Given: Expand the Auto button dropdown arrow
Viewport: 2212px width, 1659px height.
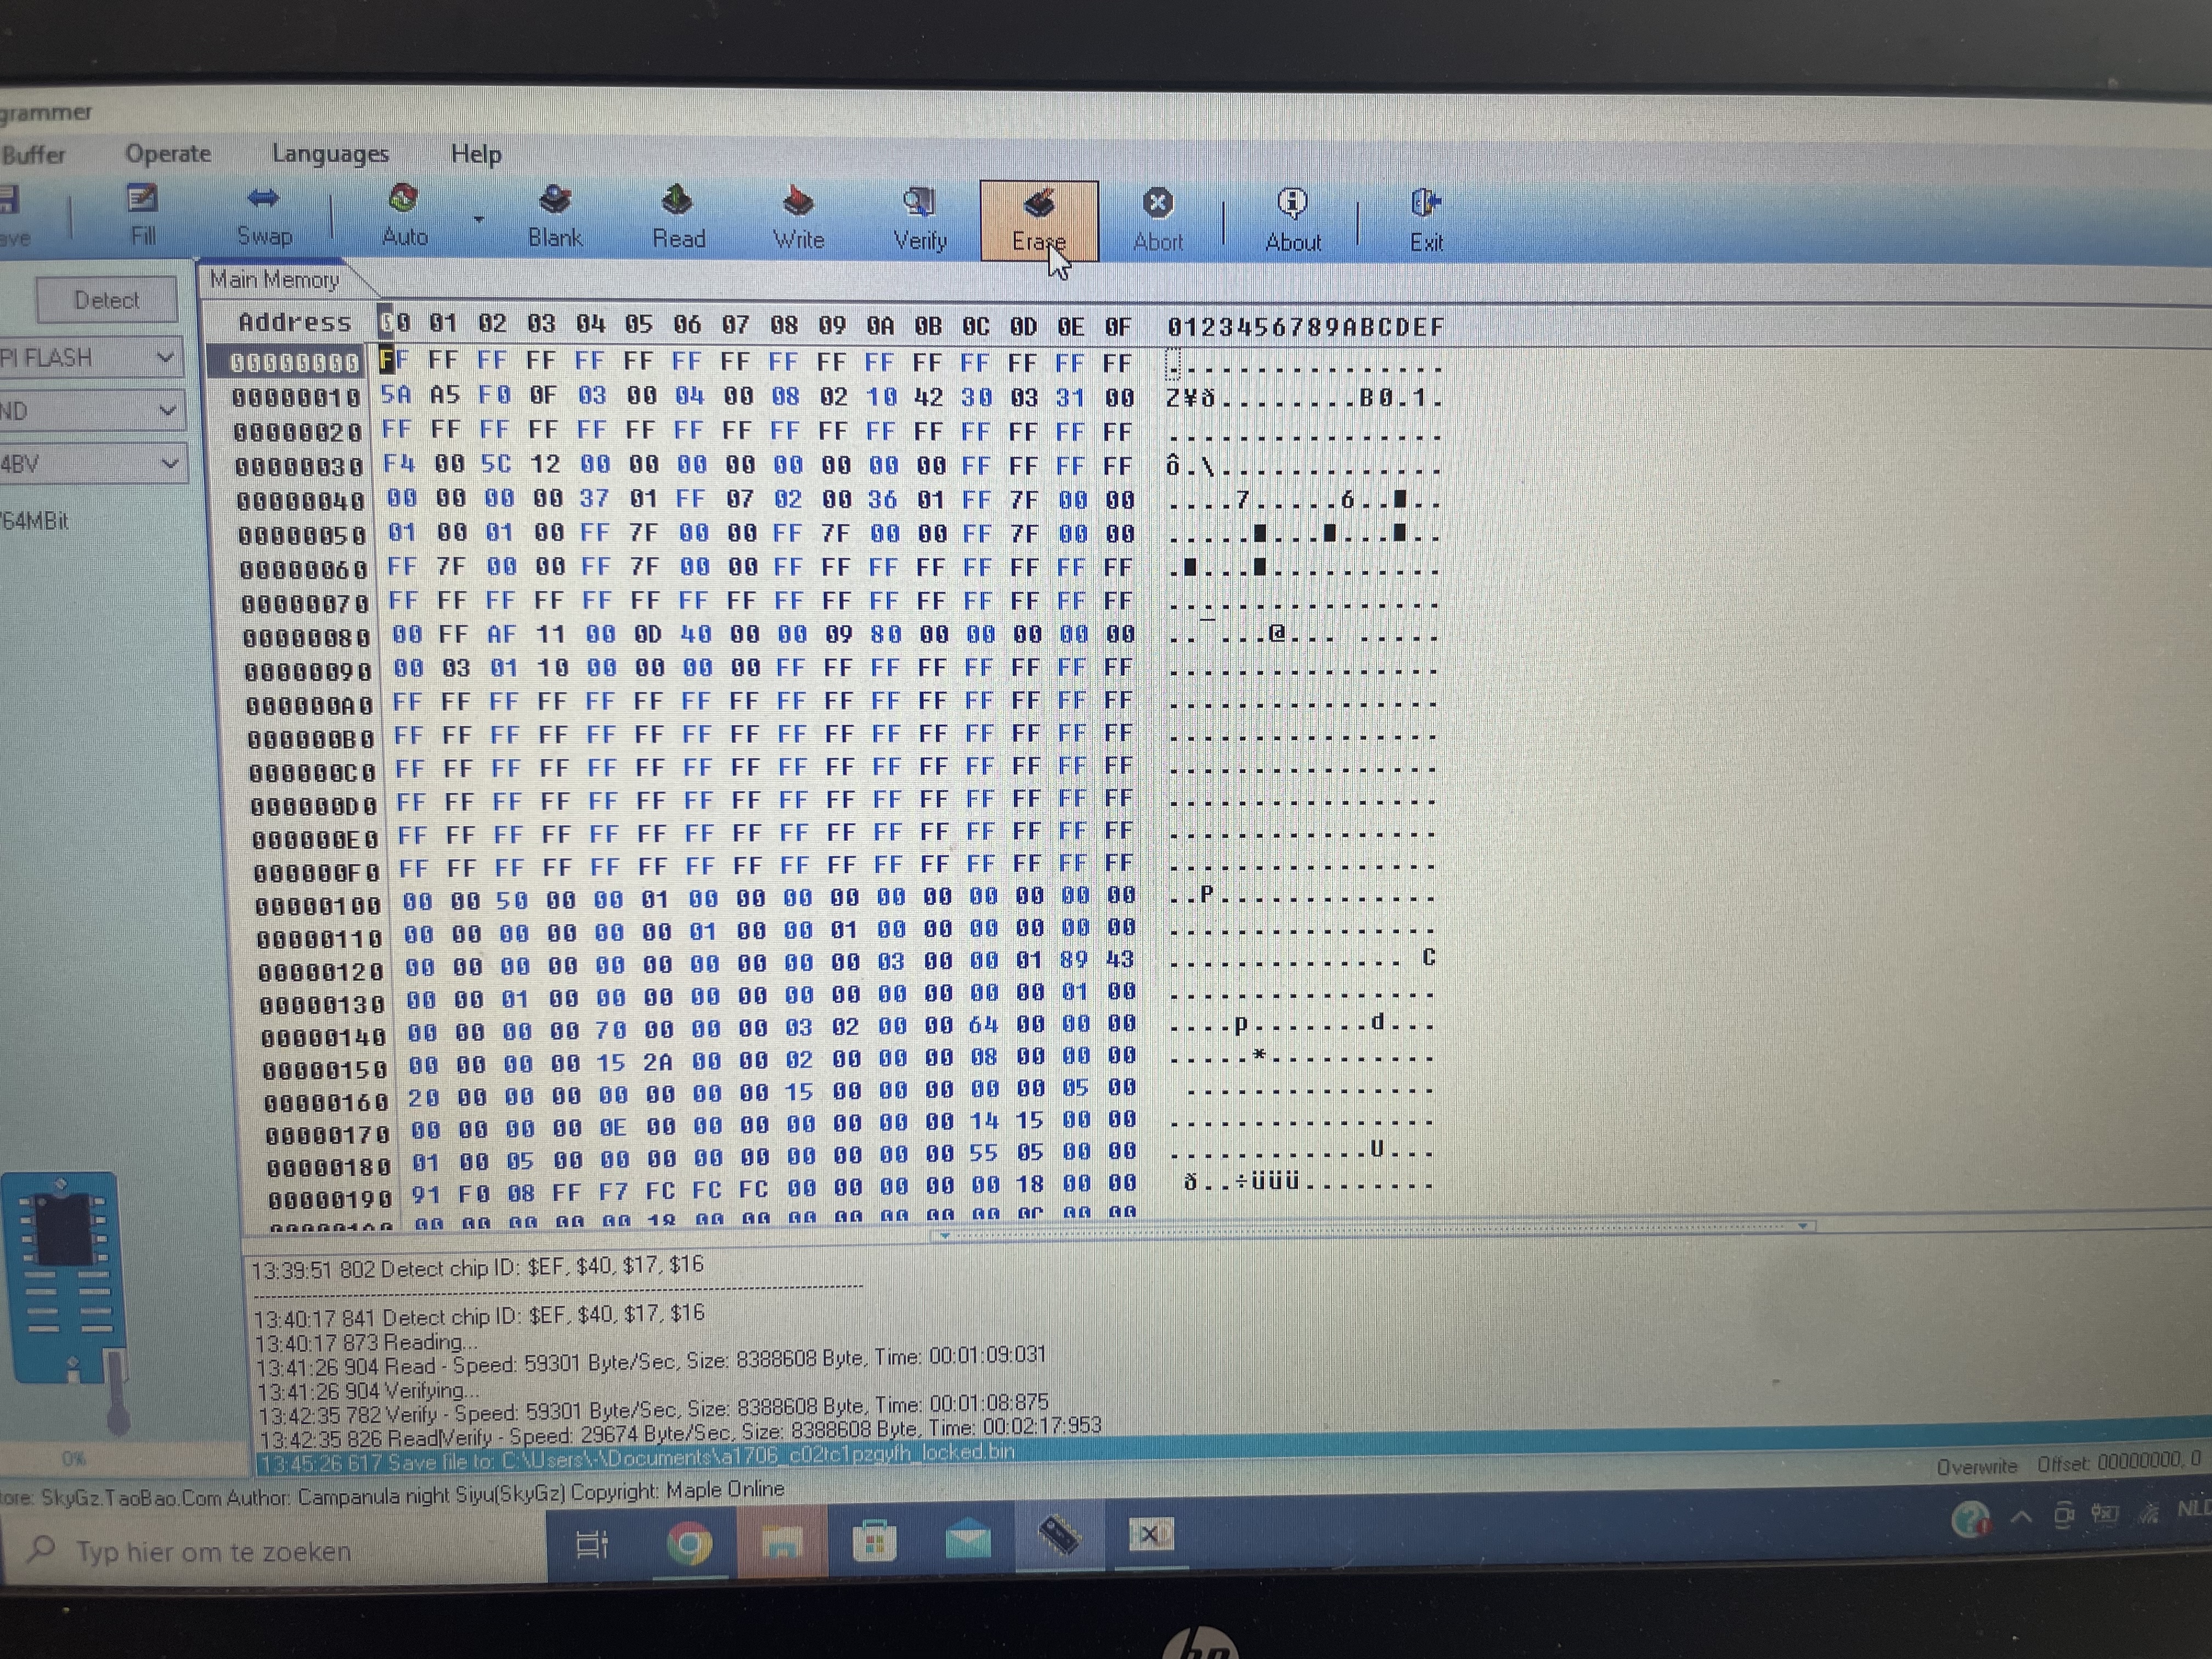Looking at the screenshot, I should click(478, 219).
